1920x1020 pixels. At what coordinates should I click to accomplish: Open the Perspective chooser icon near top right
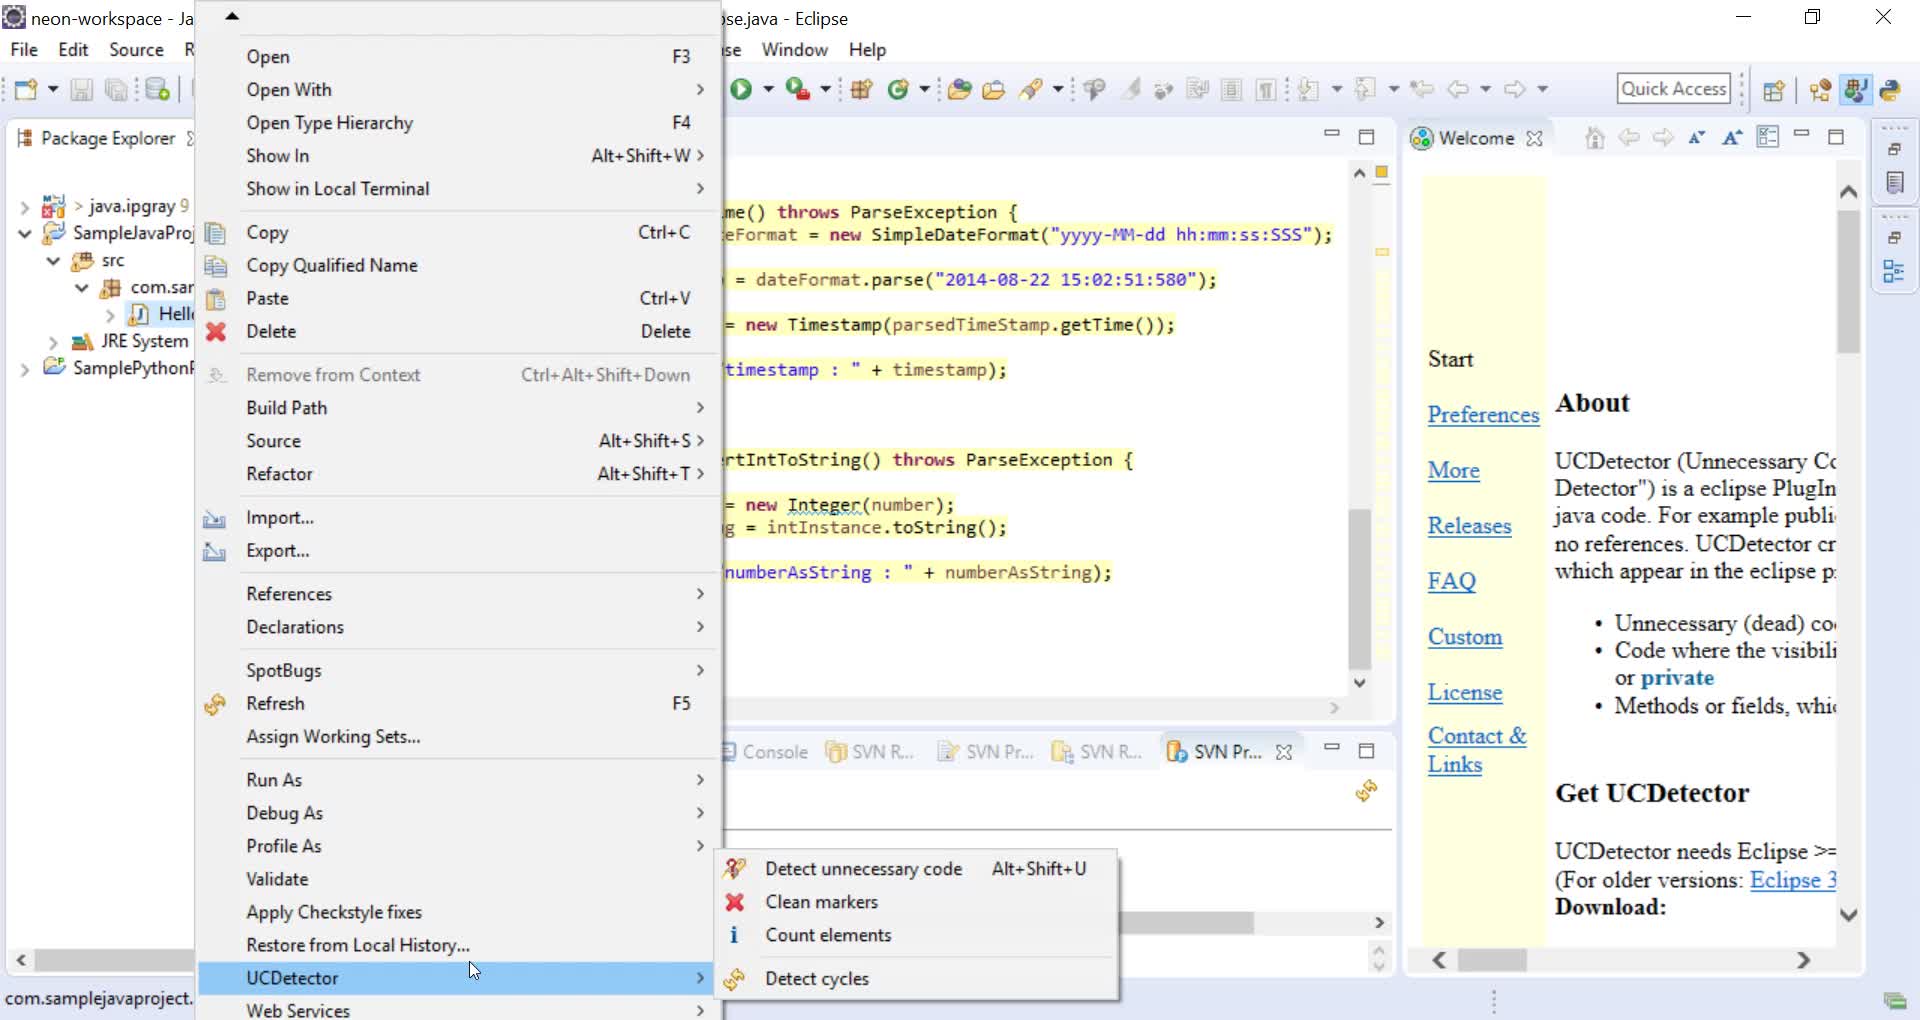(1774, 90)
